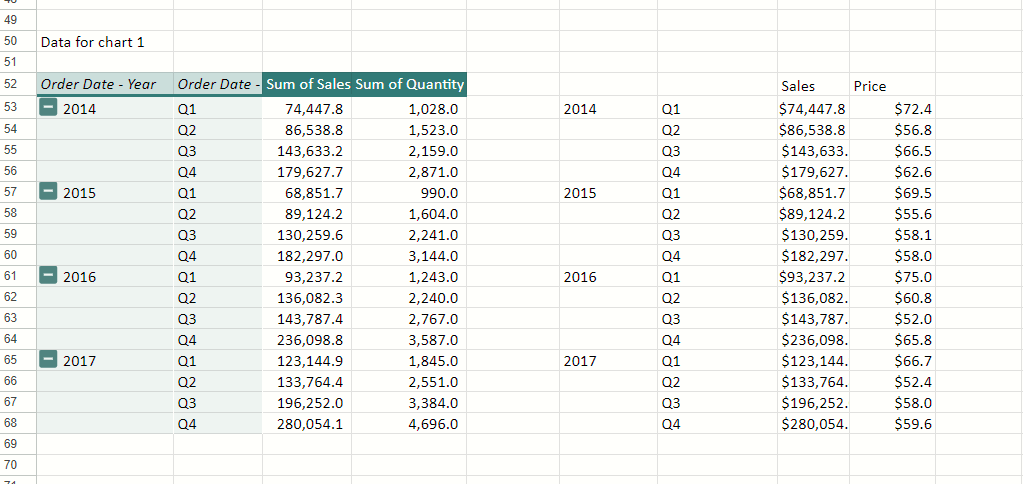Click the 'Sum of Quantity' column header
This screenshot has height=484, width=1023.
pos(409,84)
